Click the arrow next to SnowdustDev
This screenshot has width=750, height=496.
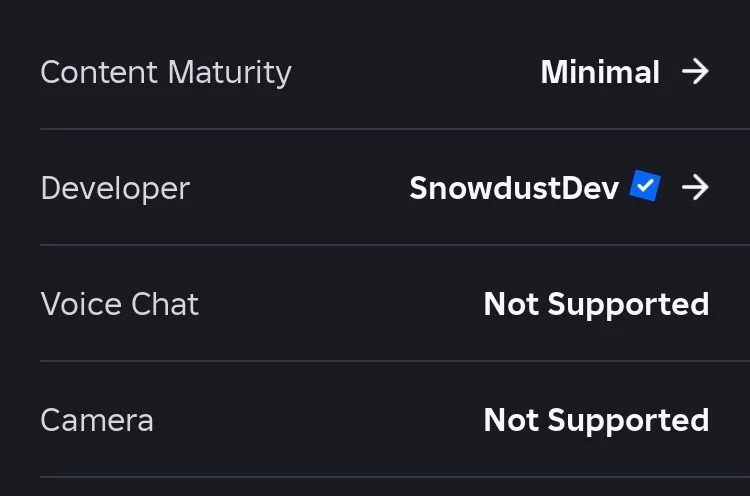point(695,187)
